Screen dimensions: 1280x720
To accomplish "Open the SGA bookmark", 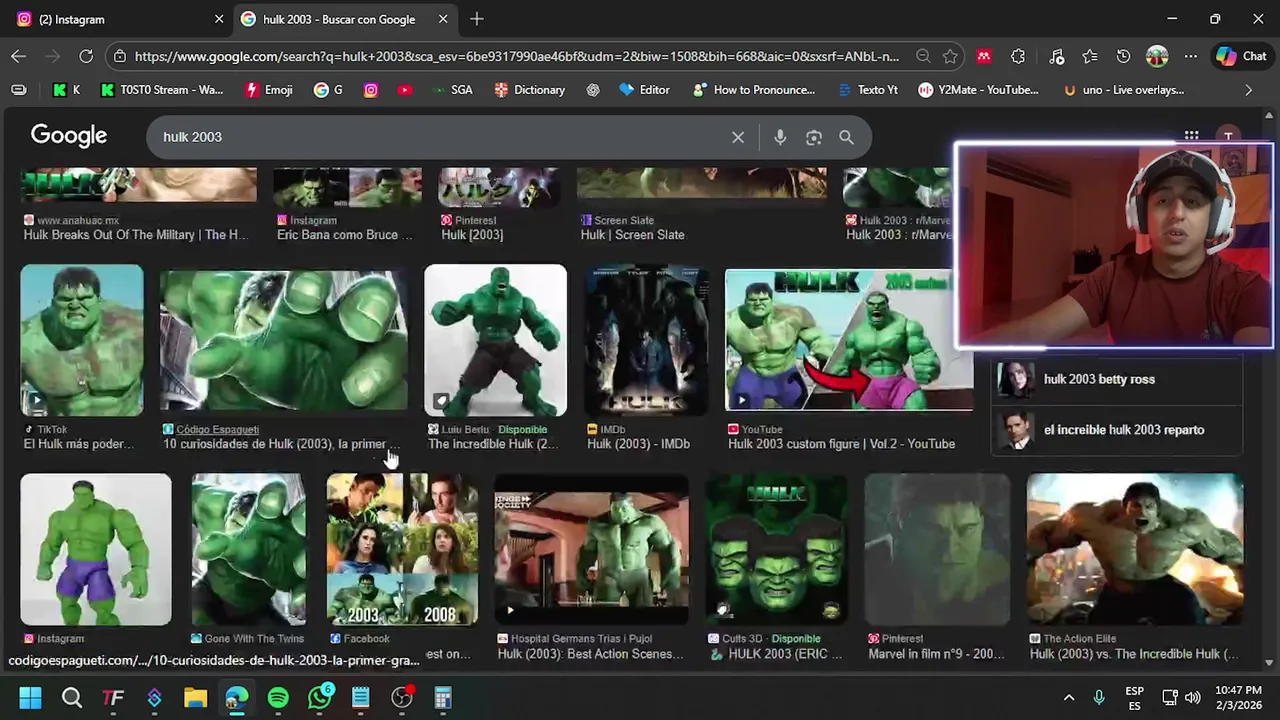I will coord(452,90).
